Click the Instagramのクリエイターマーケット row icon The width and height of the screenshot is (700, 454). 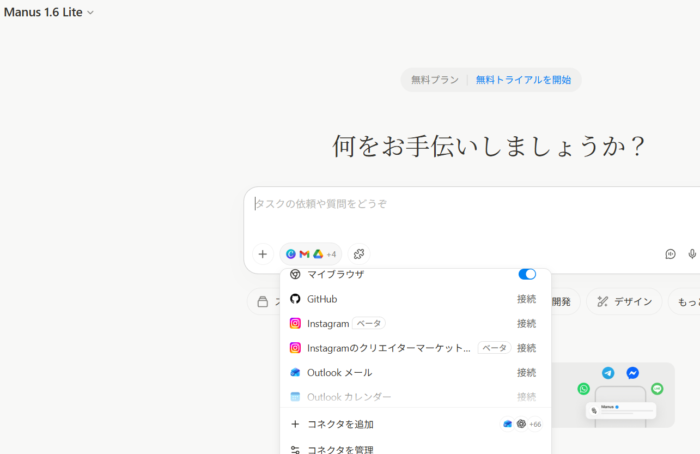point(295,348)
